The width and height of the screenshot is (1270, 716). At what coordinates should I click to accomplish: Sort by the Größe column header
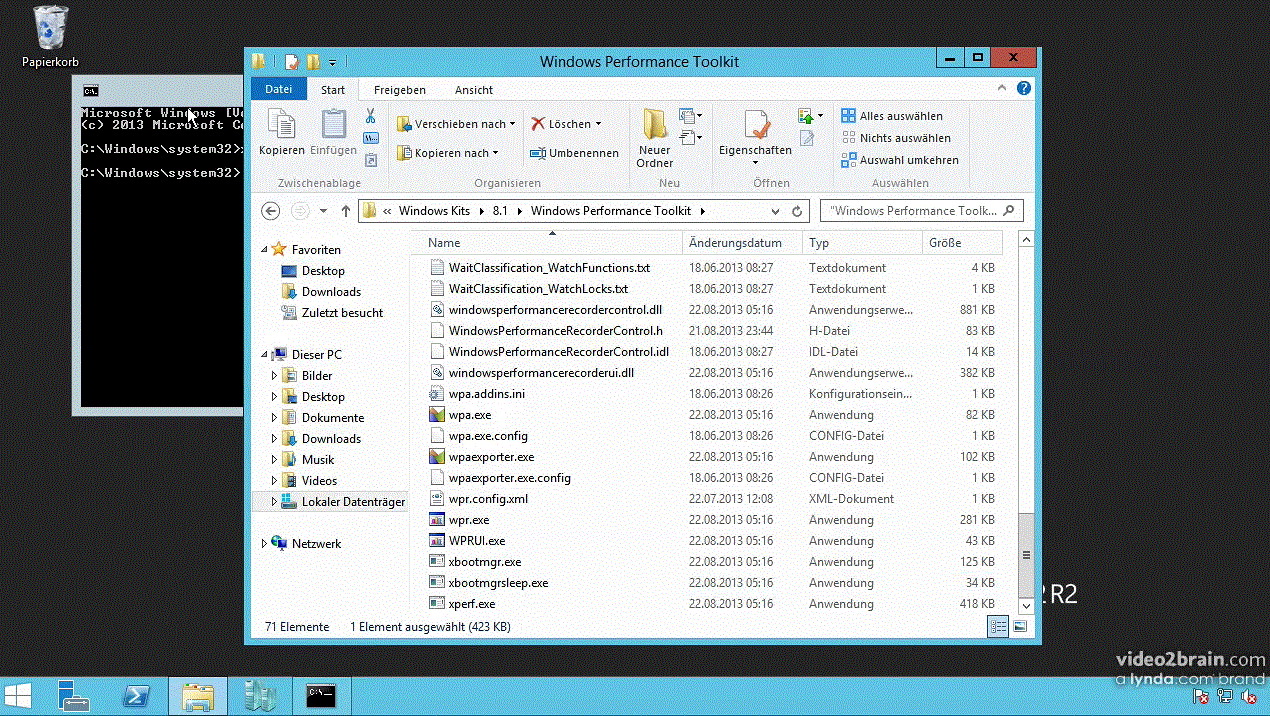(x=962, y=243)
